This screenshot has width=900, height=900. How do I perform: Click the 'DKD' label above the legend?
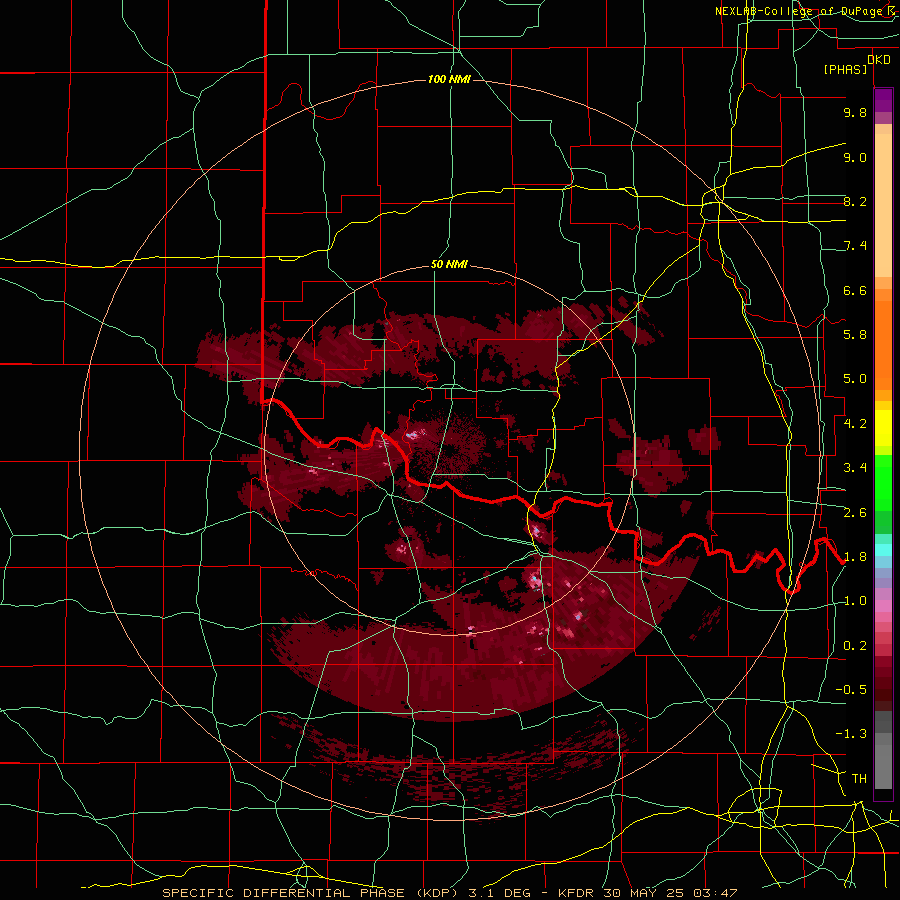pyautogui.click(x=879, y=60)
